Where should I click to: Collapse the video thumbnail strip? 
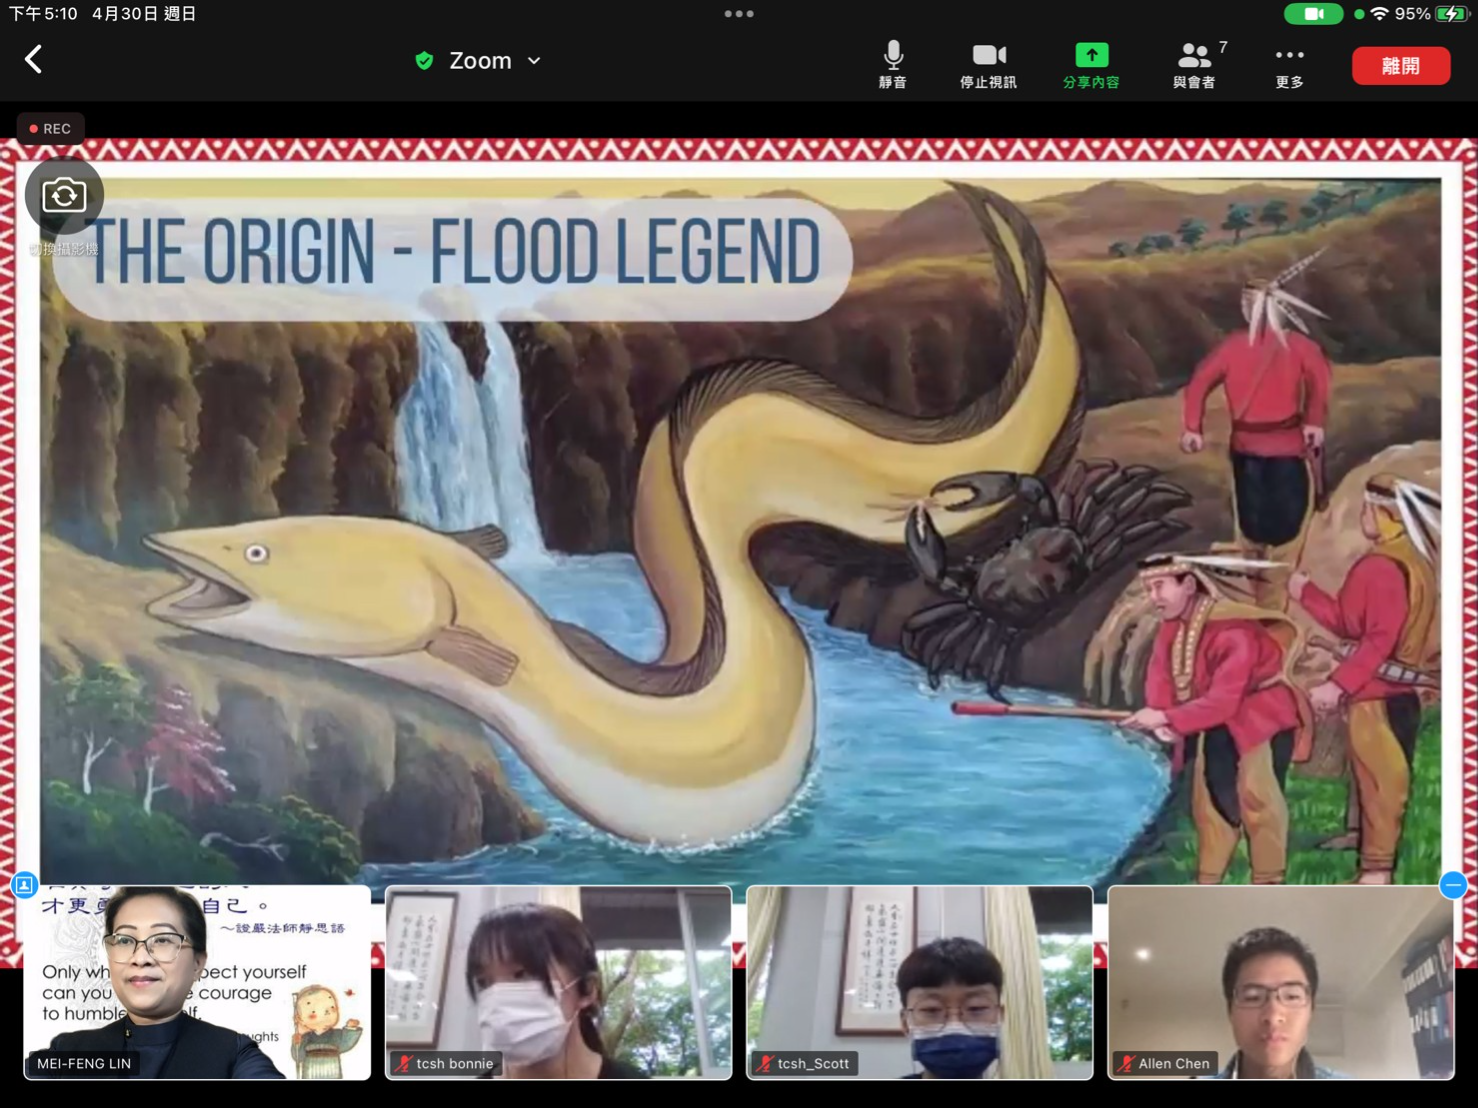tap(1453, 885)
